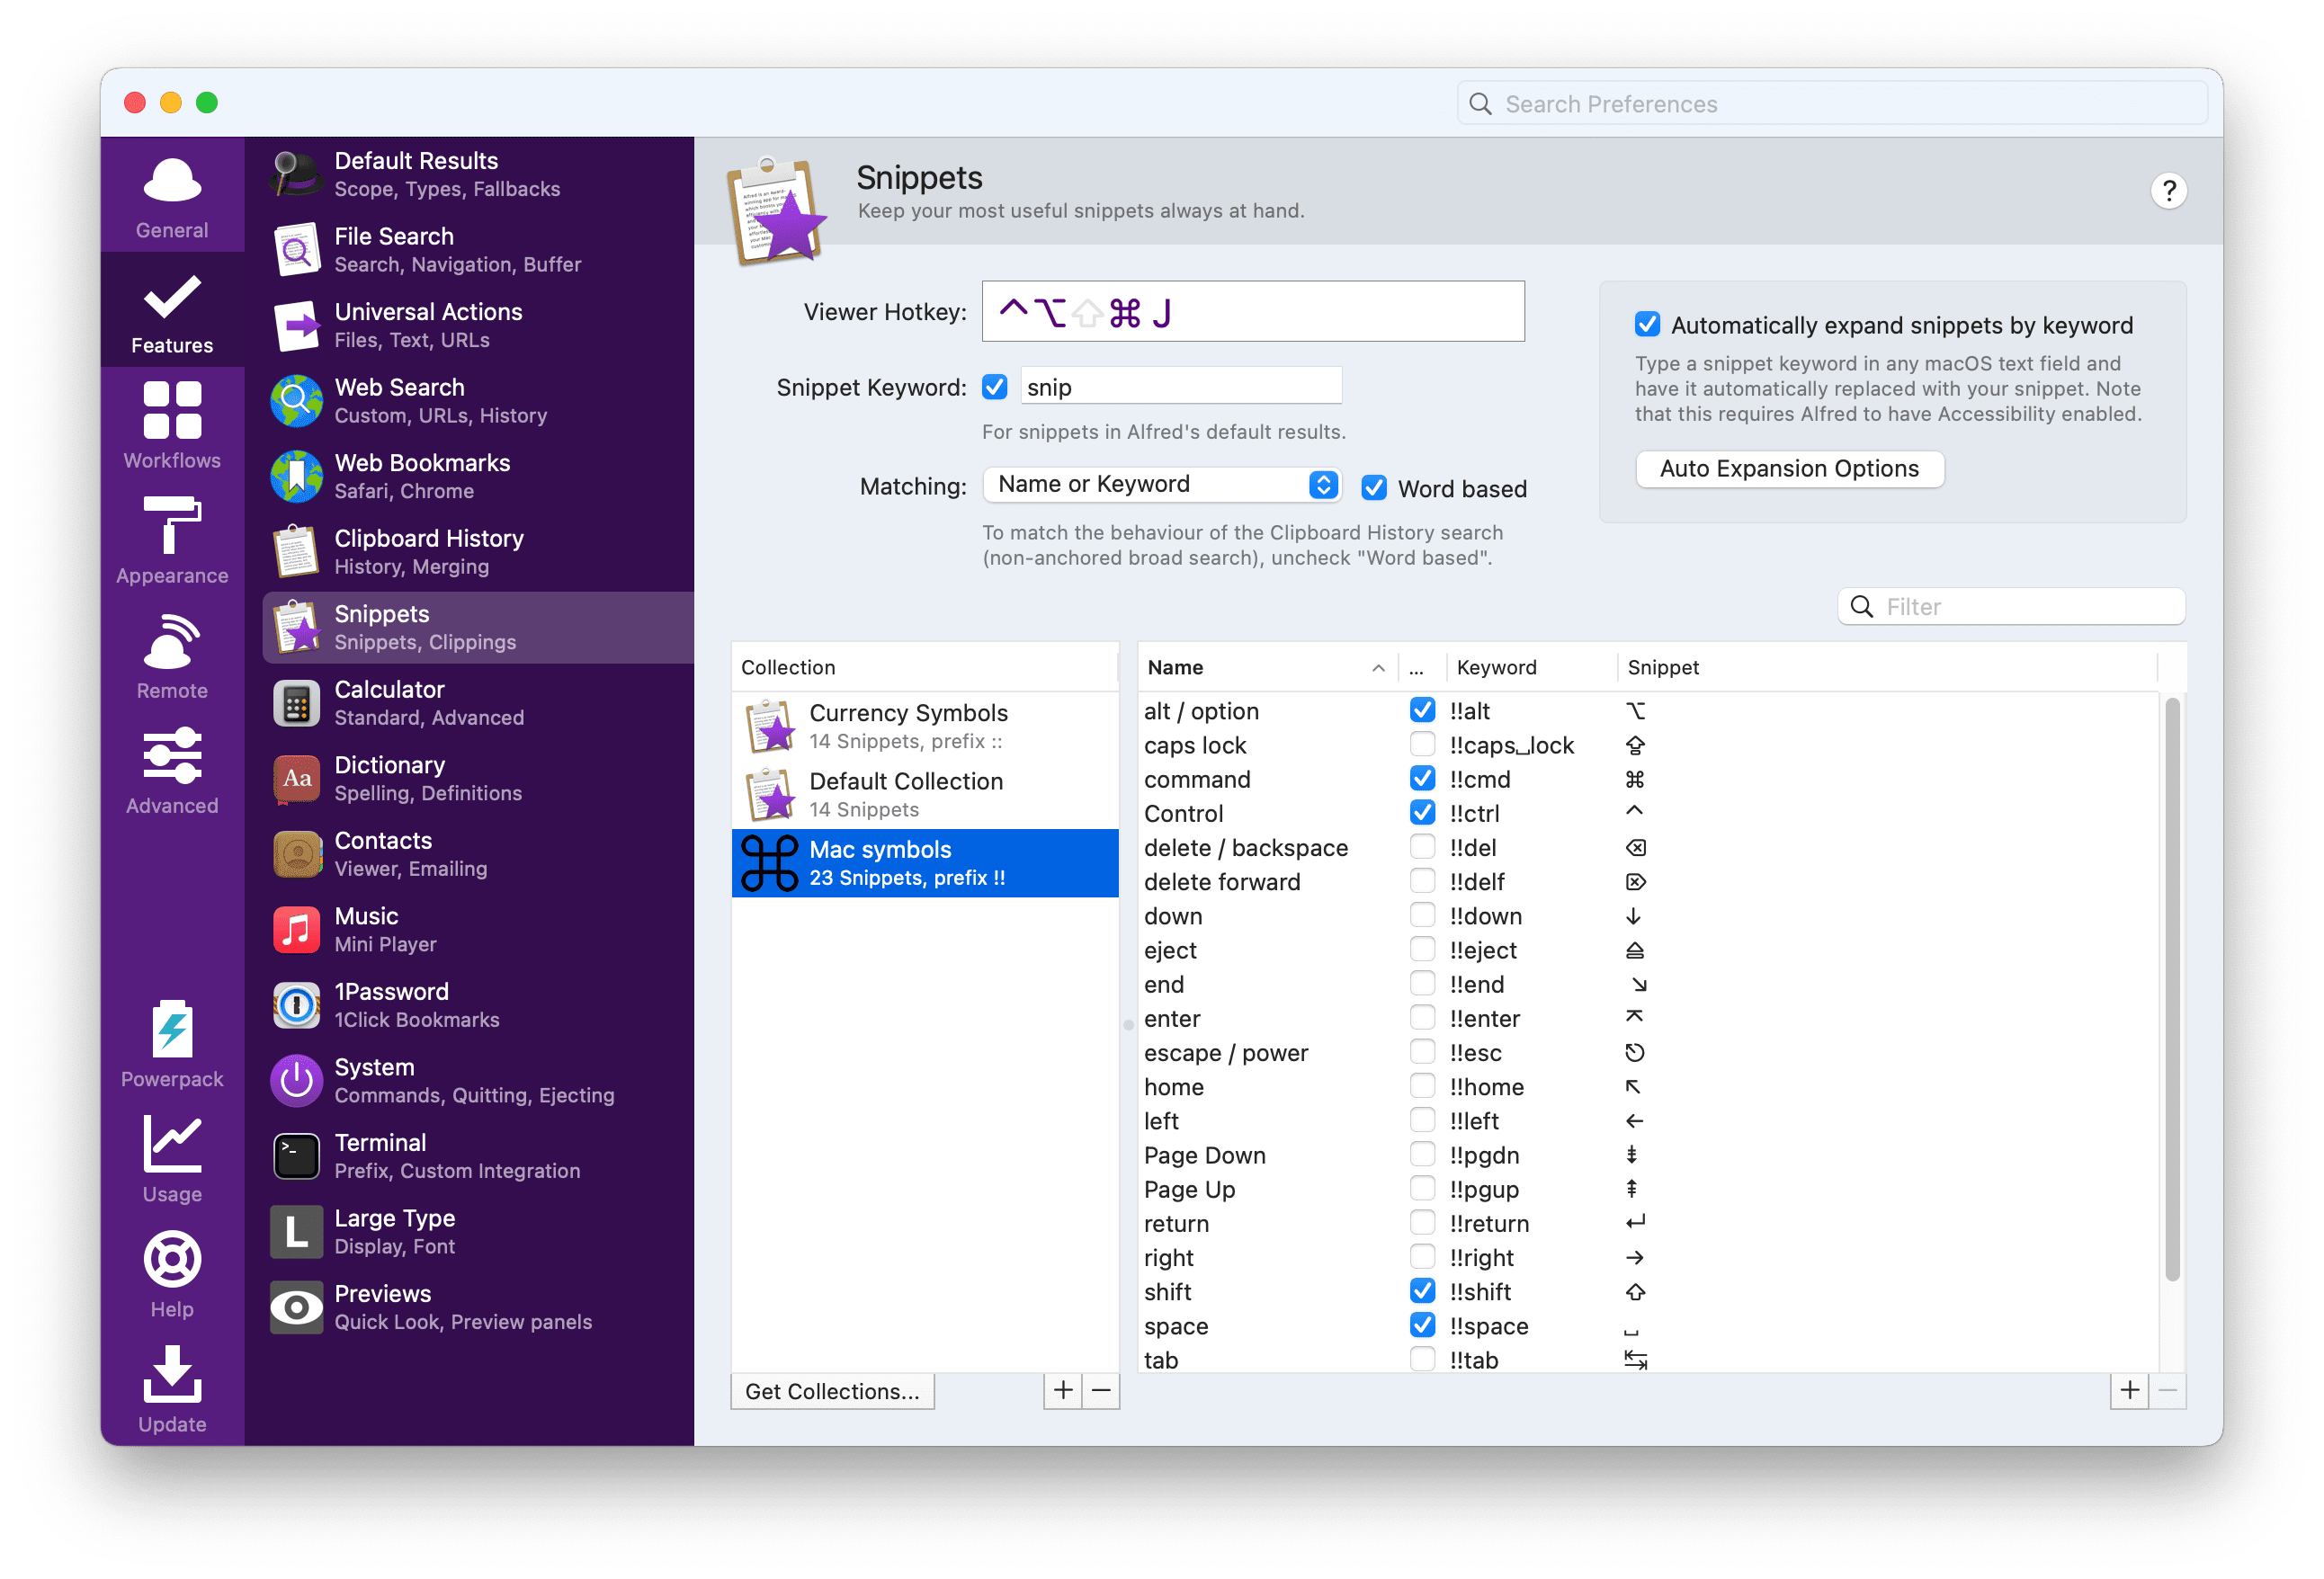The width and height of the screenshot is (2324, 1579).
Task: Remove the selected collection with minus button
Action: click(x=1101, y=1390)
